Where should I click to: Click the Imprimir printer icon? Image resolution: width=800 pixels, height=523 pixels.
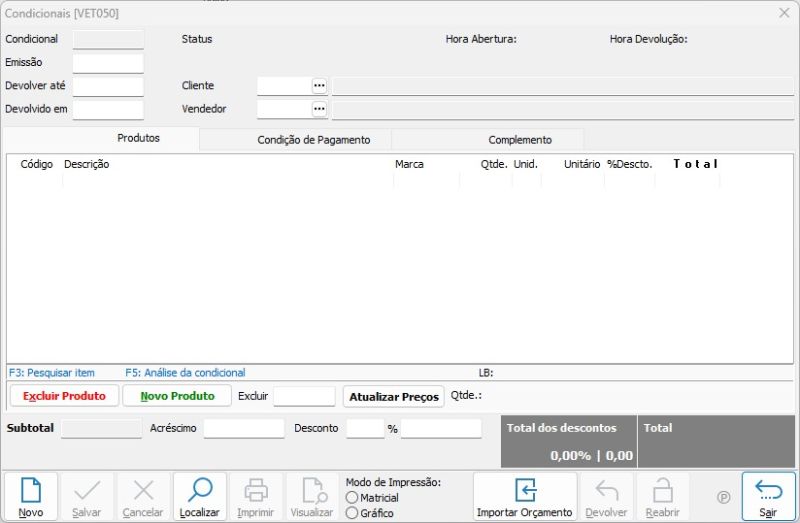[x=256, y=490]
